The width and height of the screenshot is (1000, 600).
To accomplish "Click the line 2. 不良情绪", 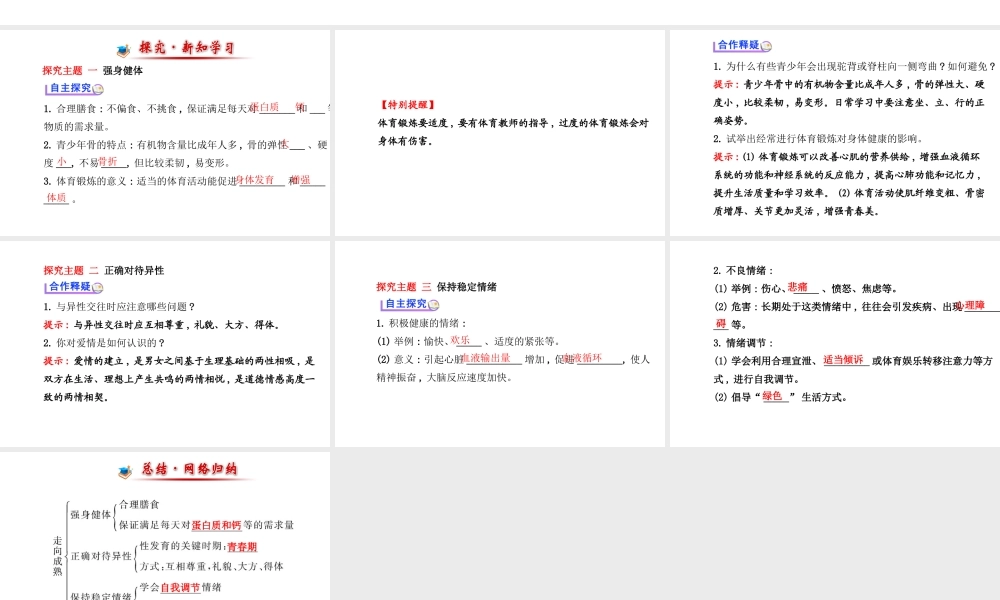I will [743, 271].
